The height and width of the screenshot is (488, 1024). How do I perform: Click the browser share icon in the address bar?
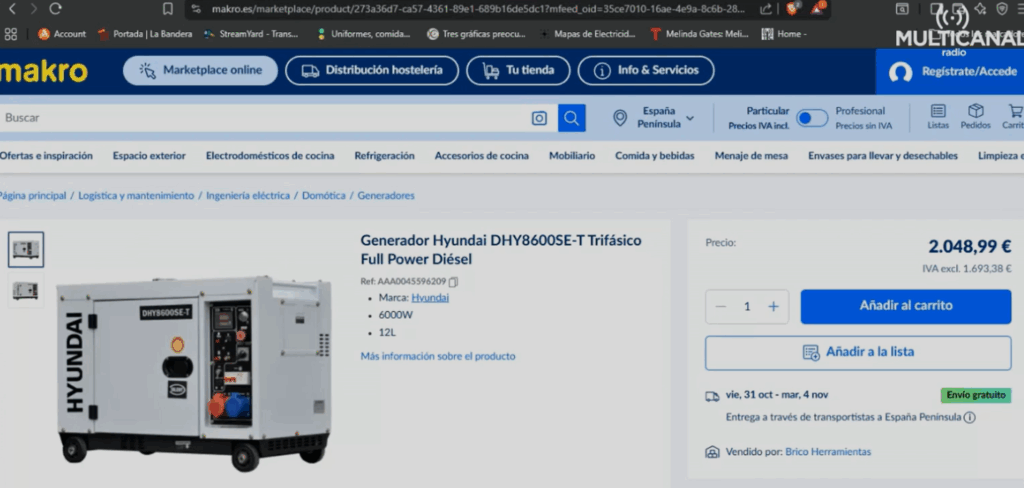tap(765, 9)
